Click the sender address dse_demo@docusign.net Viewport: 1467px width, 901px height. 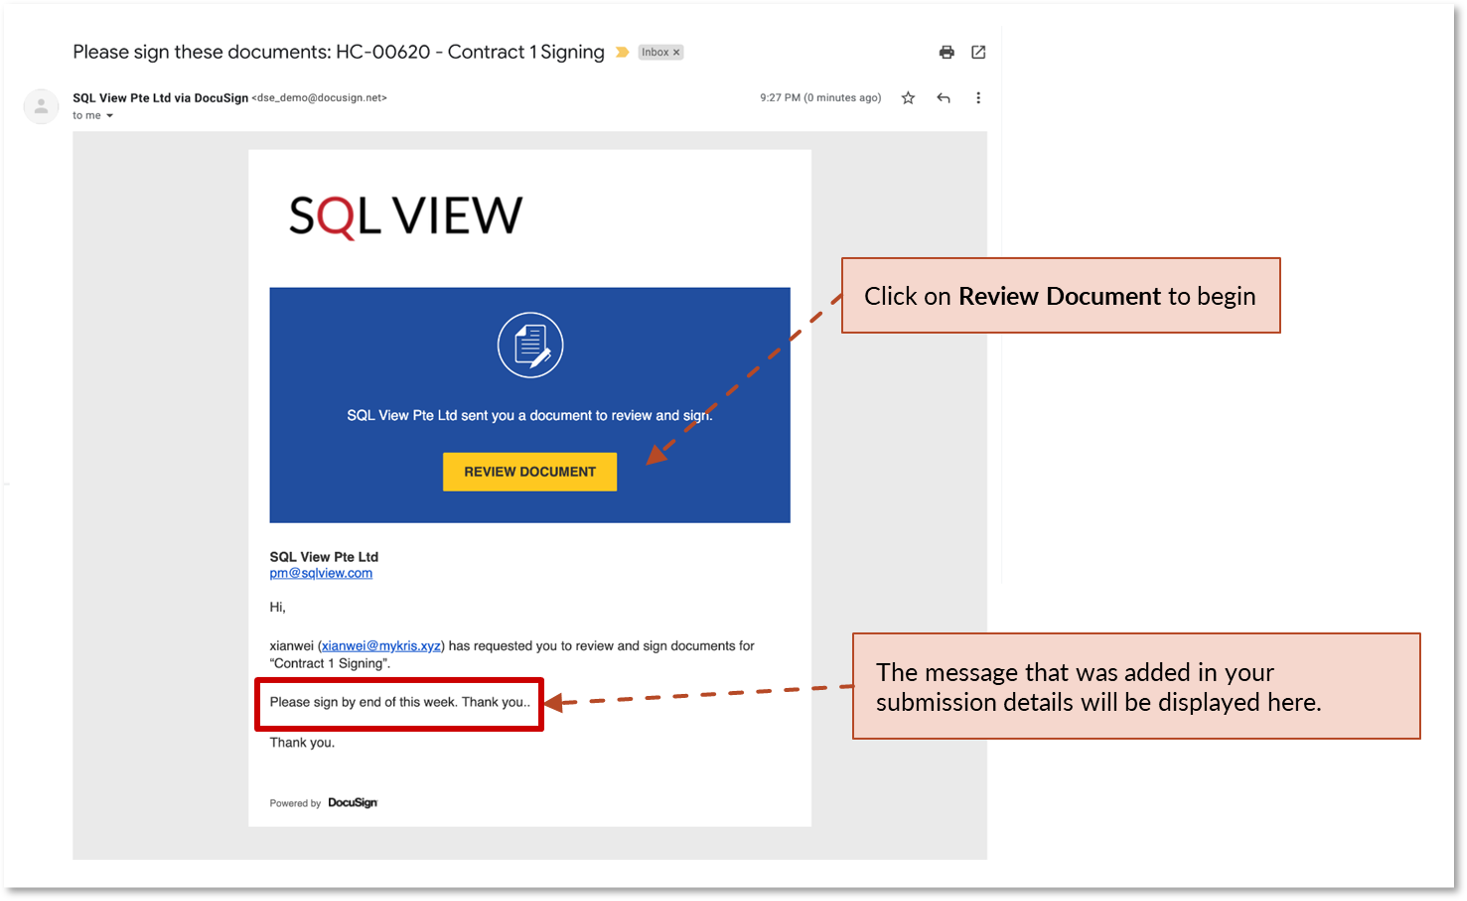tap(319, 98)
